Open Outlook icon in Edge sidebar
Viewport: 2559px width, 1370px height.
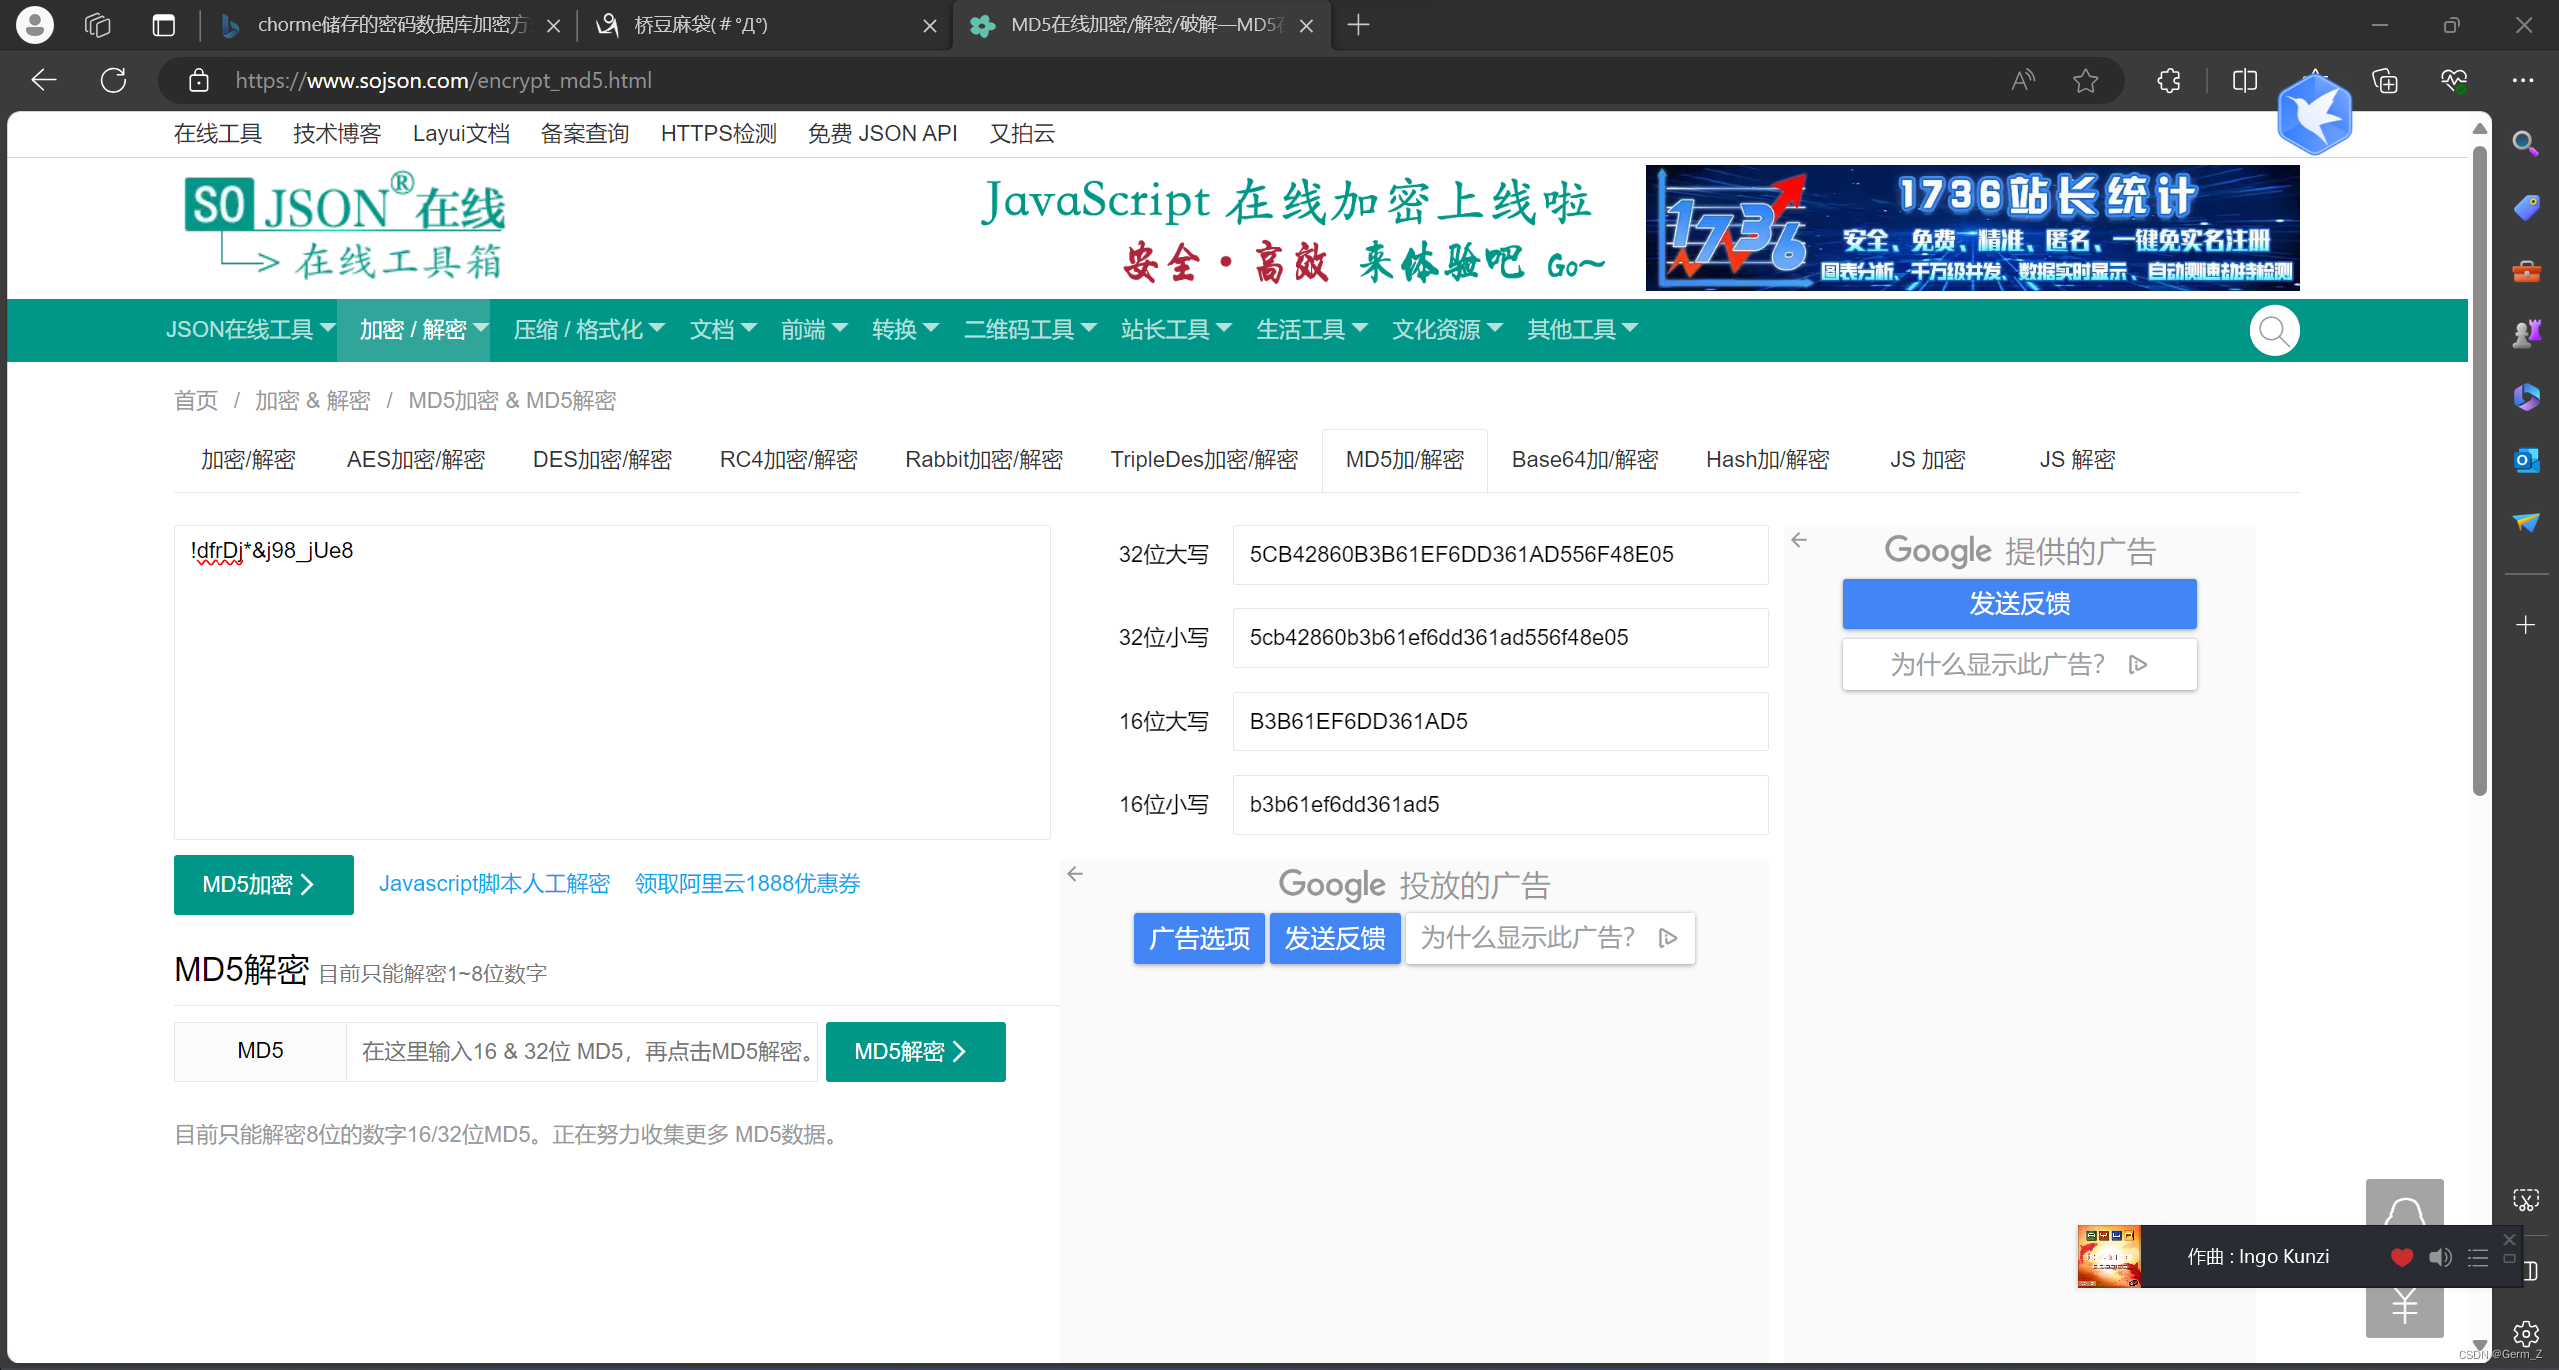pyautogui.click(x=2526, y=459)
